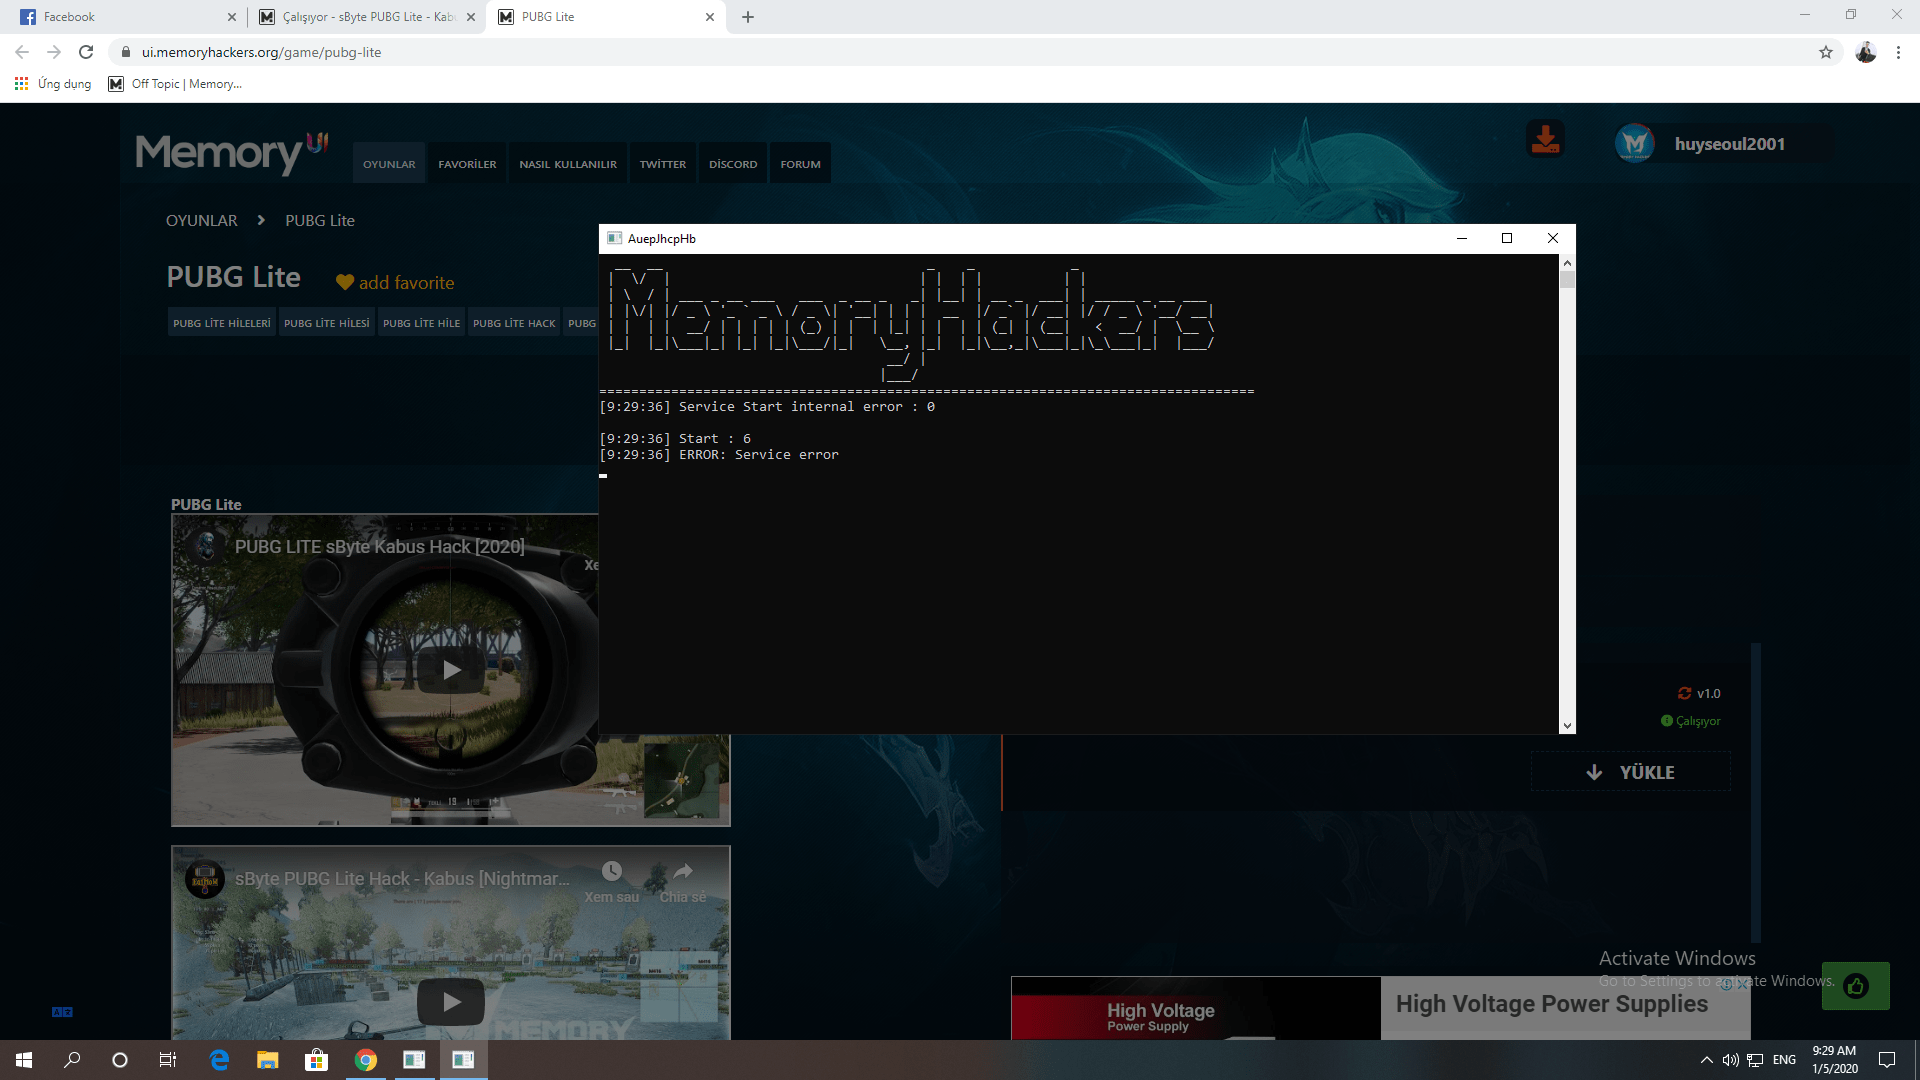Go back with the browser back arrow
This screenshot has height=1080, width=1920.
(22, 52)
